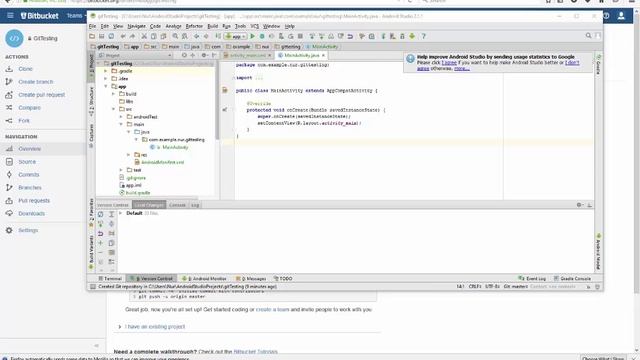Click UTF-8 encoding in status bar

[x=492, y=287]
